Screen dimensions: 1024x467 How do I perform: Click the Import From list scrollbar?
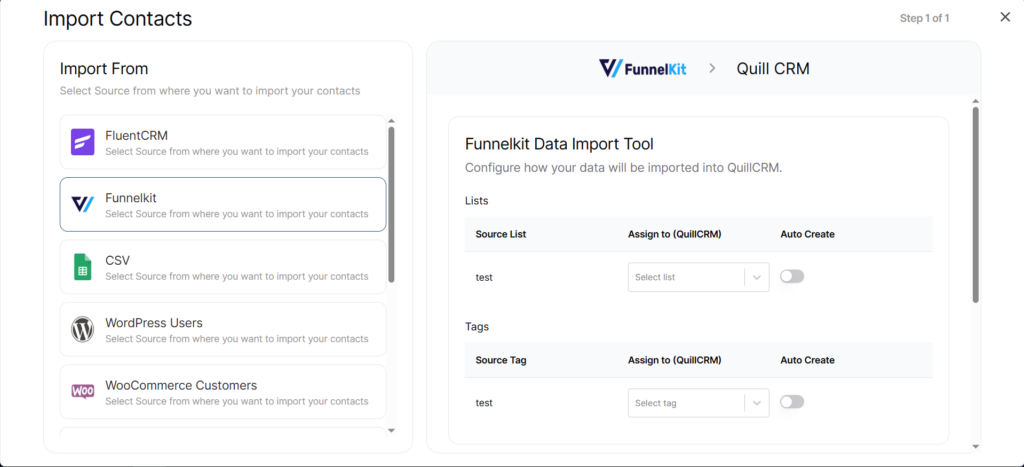click(x=391, y=205)
